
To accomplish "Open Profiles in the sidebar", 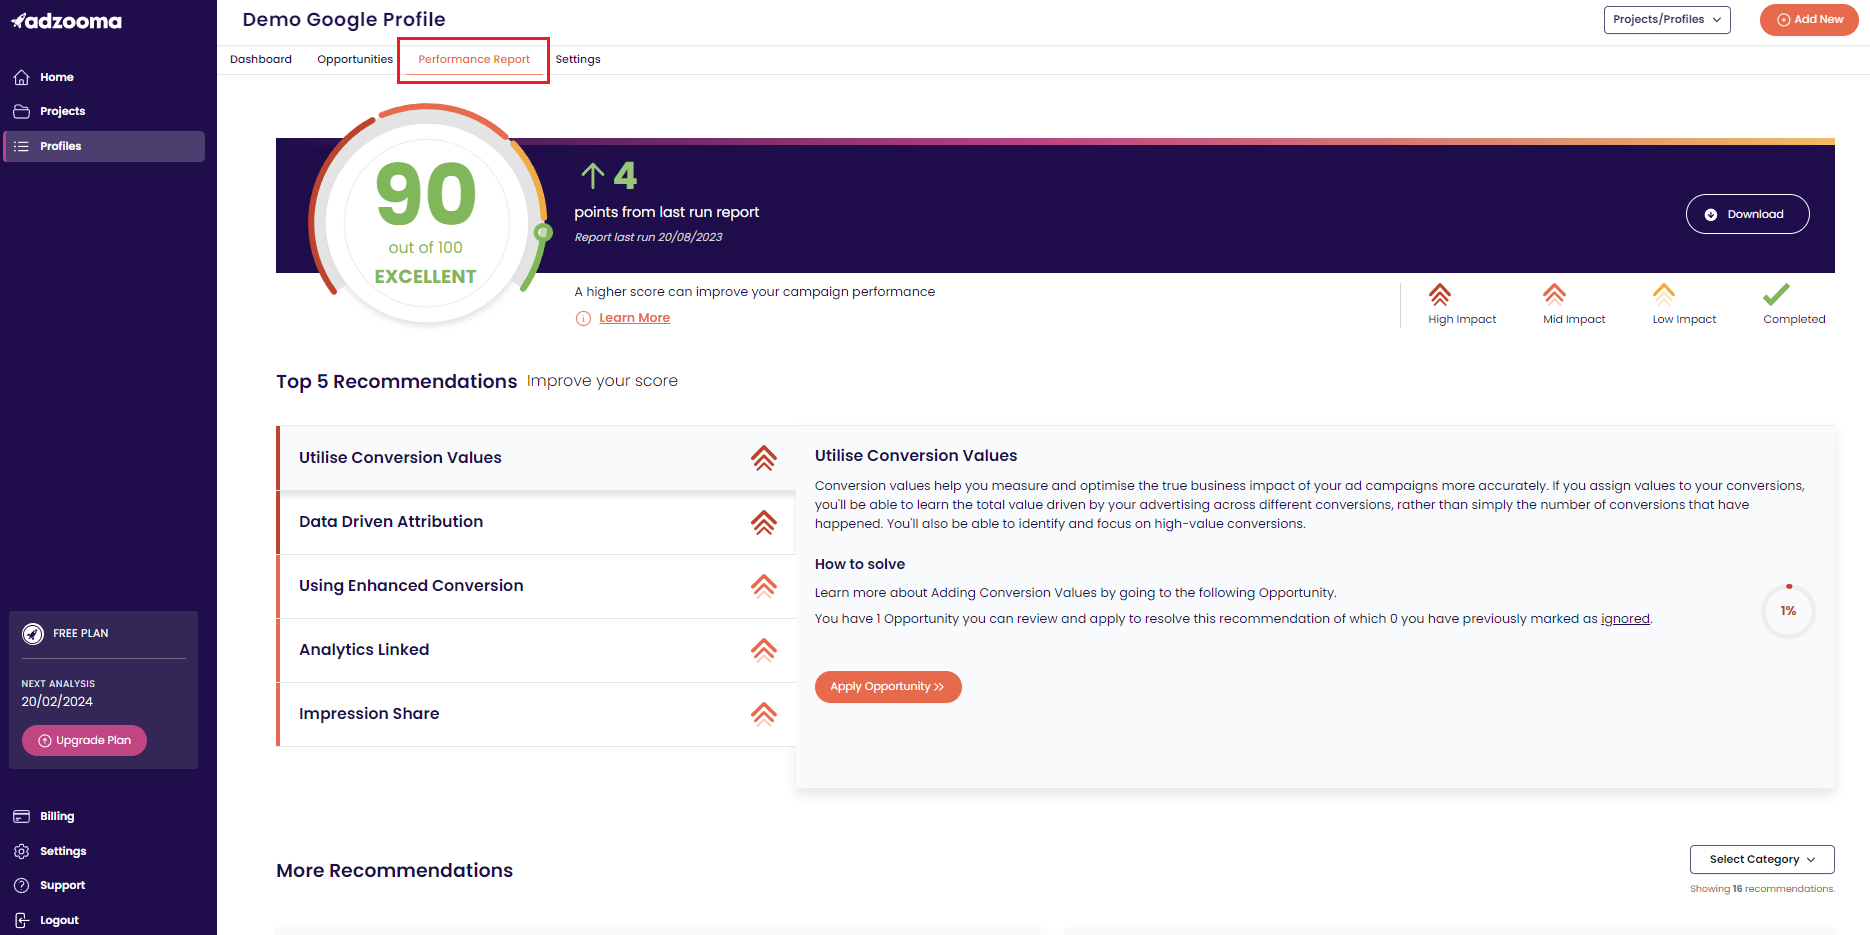I will point(104,146).
